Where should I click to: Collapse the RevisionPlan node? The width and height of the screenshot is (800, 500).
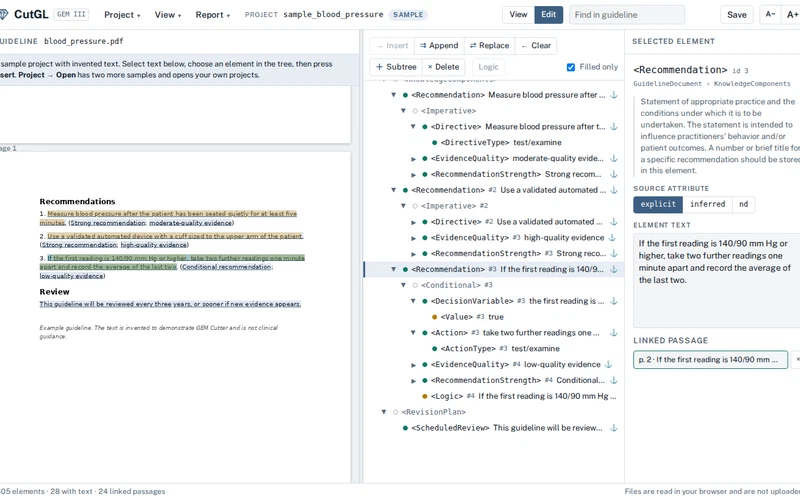[384, 412]
